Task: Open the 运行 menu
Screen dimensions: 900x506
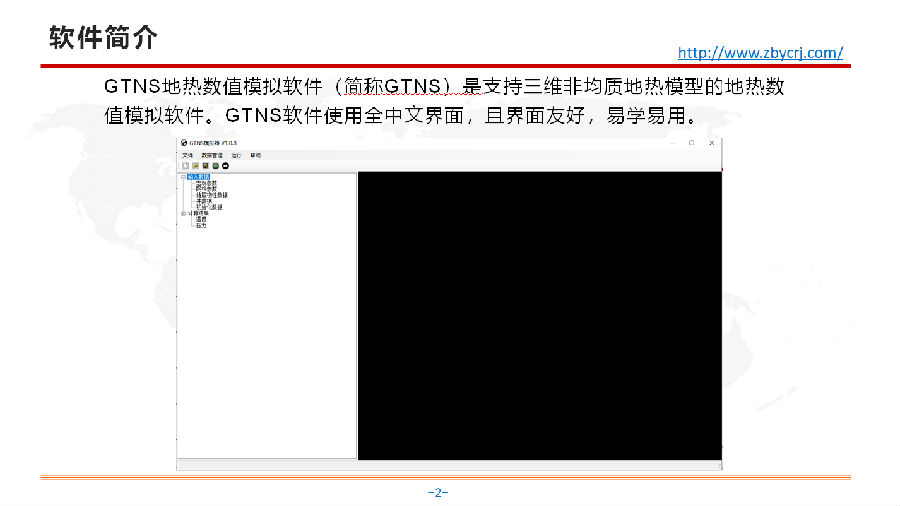Action: [x=236, y=155]
